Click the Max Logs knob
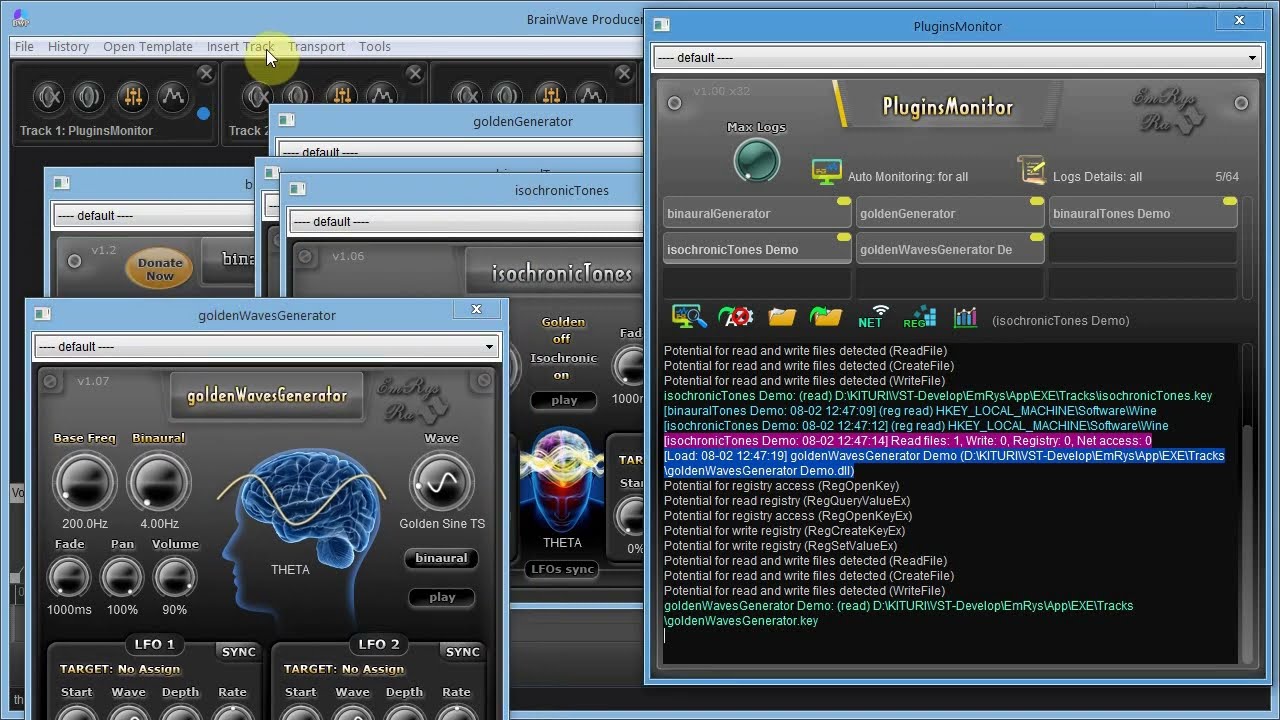Viewport: 1280px width, 720px height. pos(757,160)
